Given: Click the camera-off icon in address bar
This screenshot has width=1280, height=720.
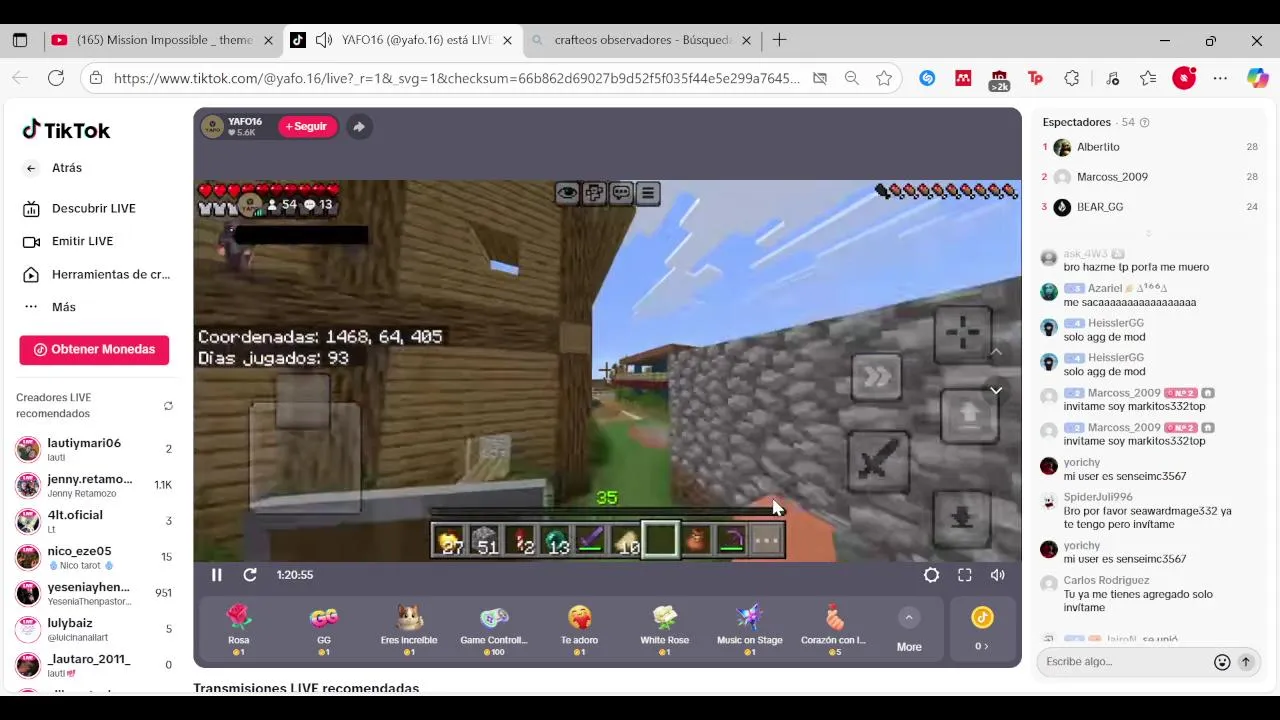Looking at the screenshot, I should coord(820,78).
